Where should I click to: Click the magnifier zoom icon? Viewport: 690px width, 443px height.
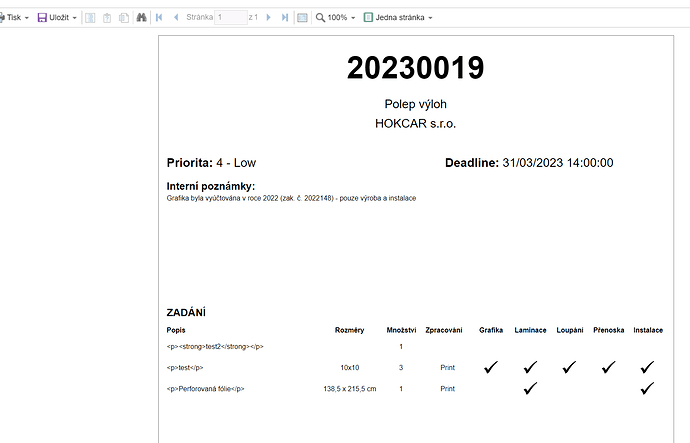(x=320, y=18)
